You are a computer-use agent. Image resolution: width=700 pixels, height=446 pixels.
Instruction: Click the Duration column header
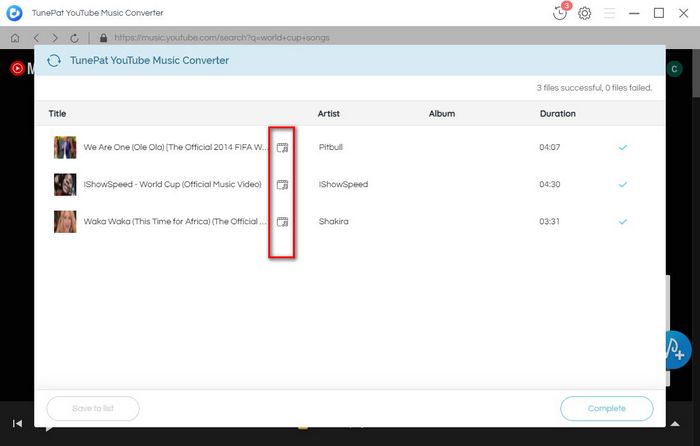(x=558, y=114)
